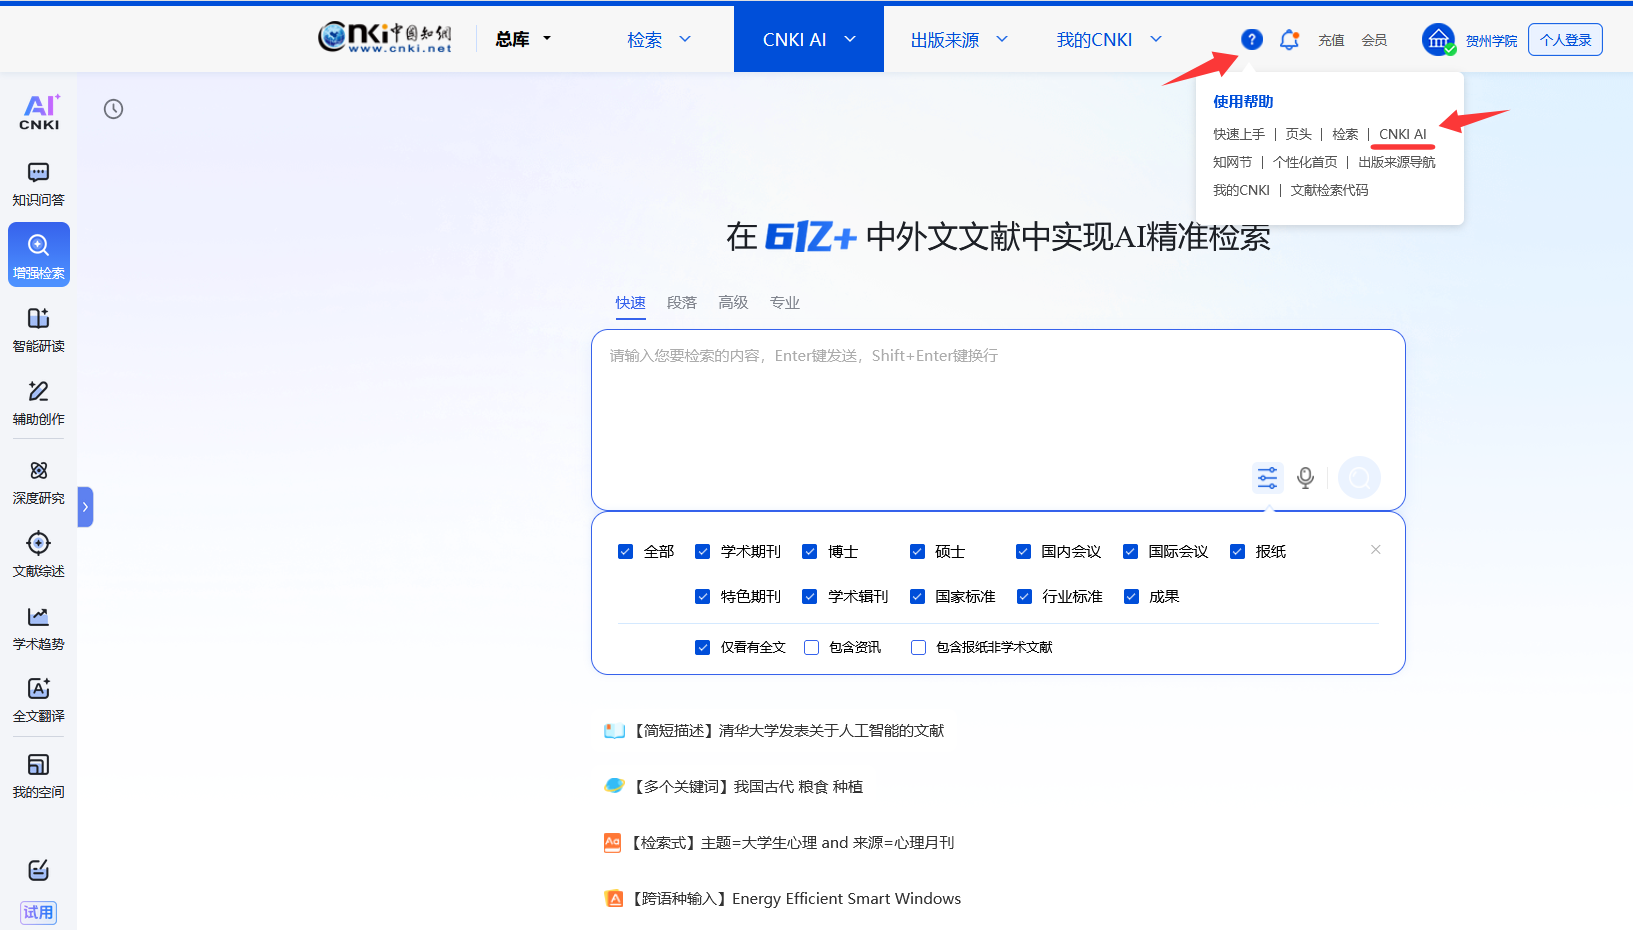Switch to the 段落 search tab
This screenshot has width=1633, height=930.
pos(682,303)
